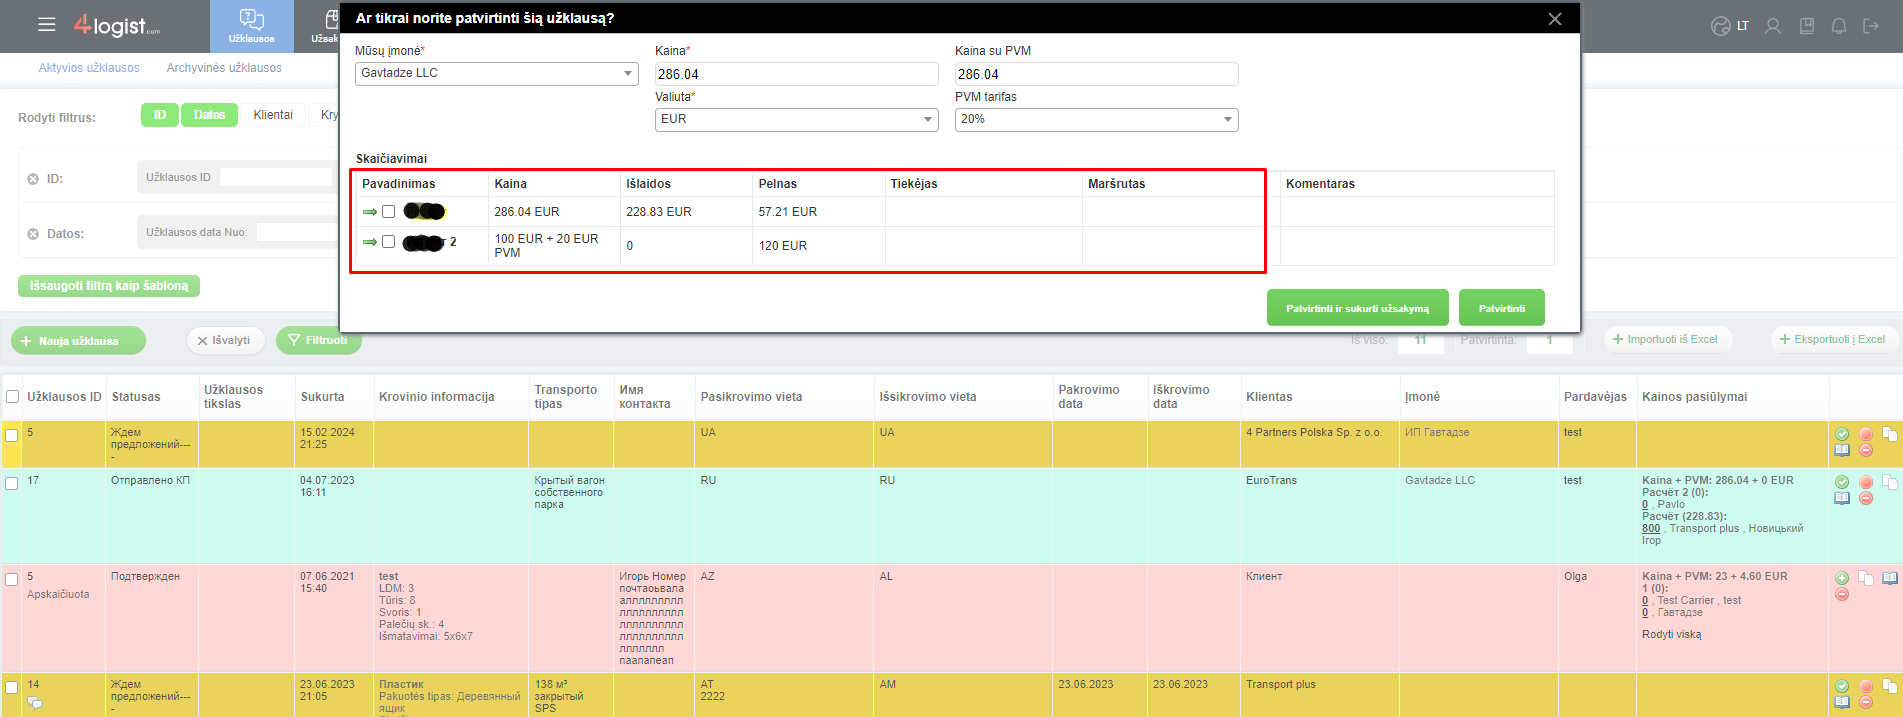Remove the ID filter with its X icon
This screenshot has height=717, width=1903.
[x=33, y=179]
